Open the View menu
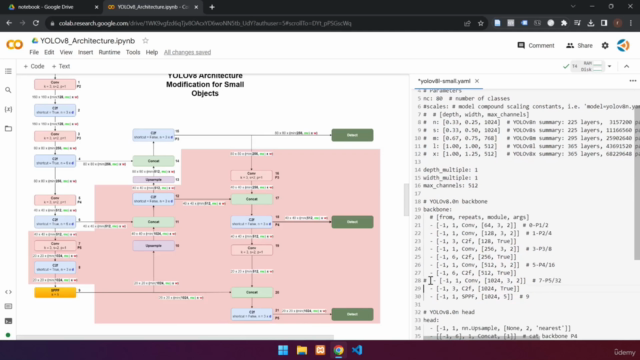 point(66,52)
